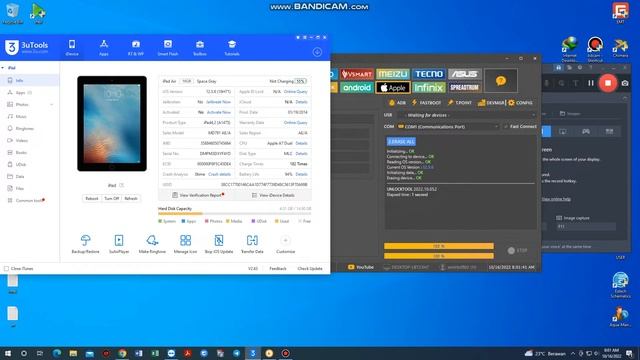Open the Stop iOS Update tool icon
640x360 pixels.
click(x=219, y=244)
